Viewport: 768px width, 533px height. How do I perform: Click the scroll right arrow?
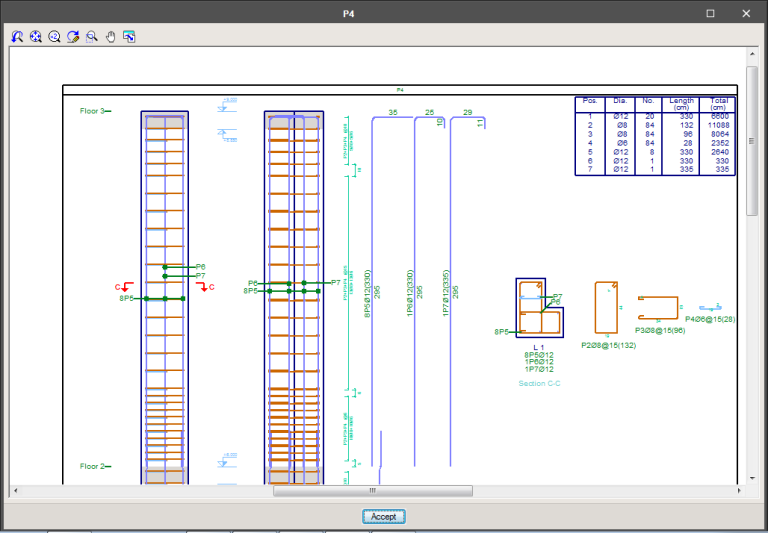click(739, 491)
